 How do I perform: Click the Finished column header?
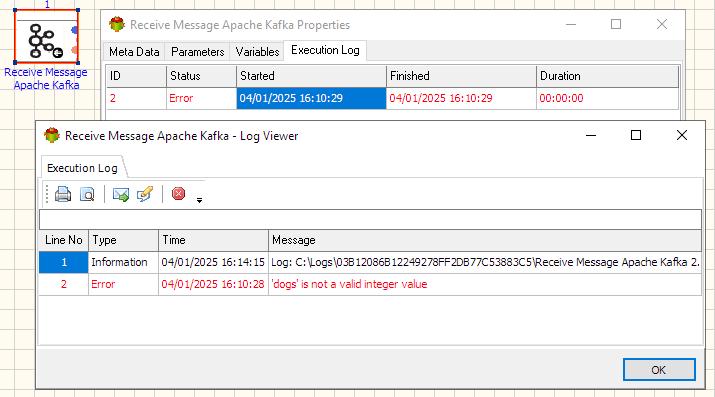click(461, 76)
